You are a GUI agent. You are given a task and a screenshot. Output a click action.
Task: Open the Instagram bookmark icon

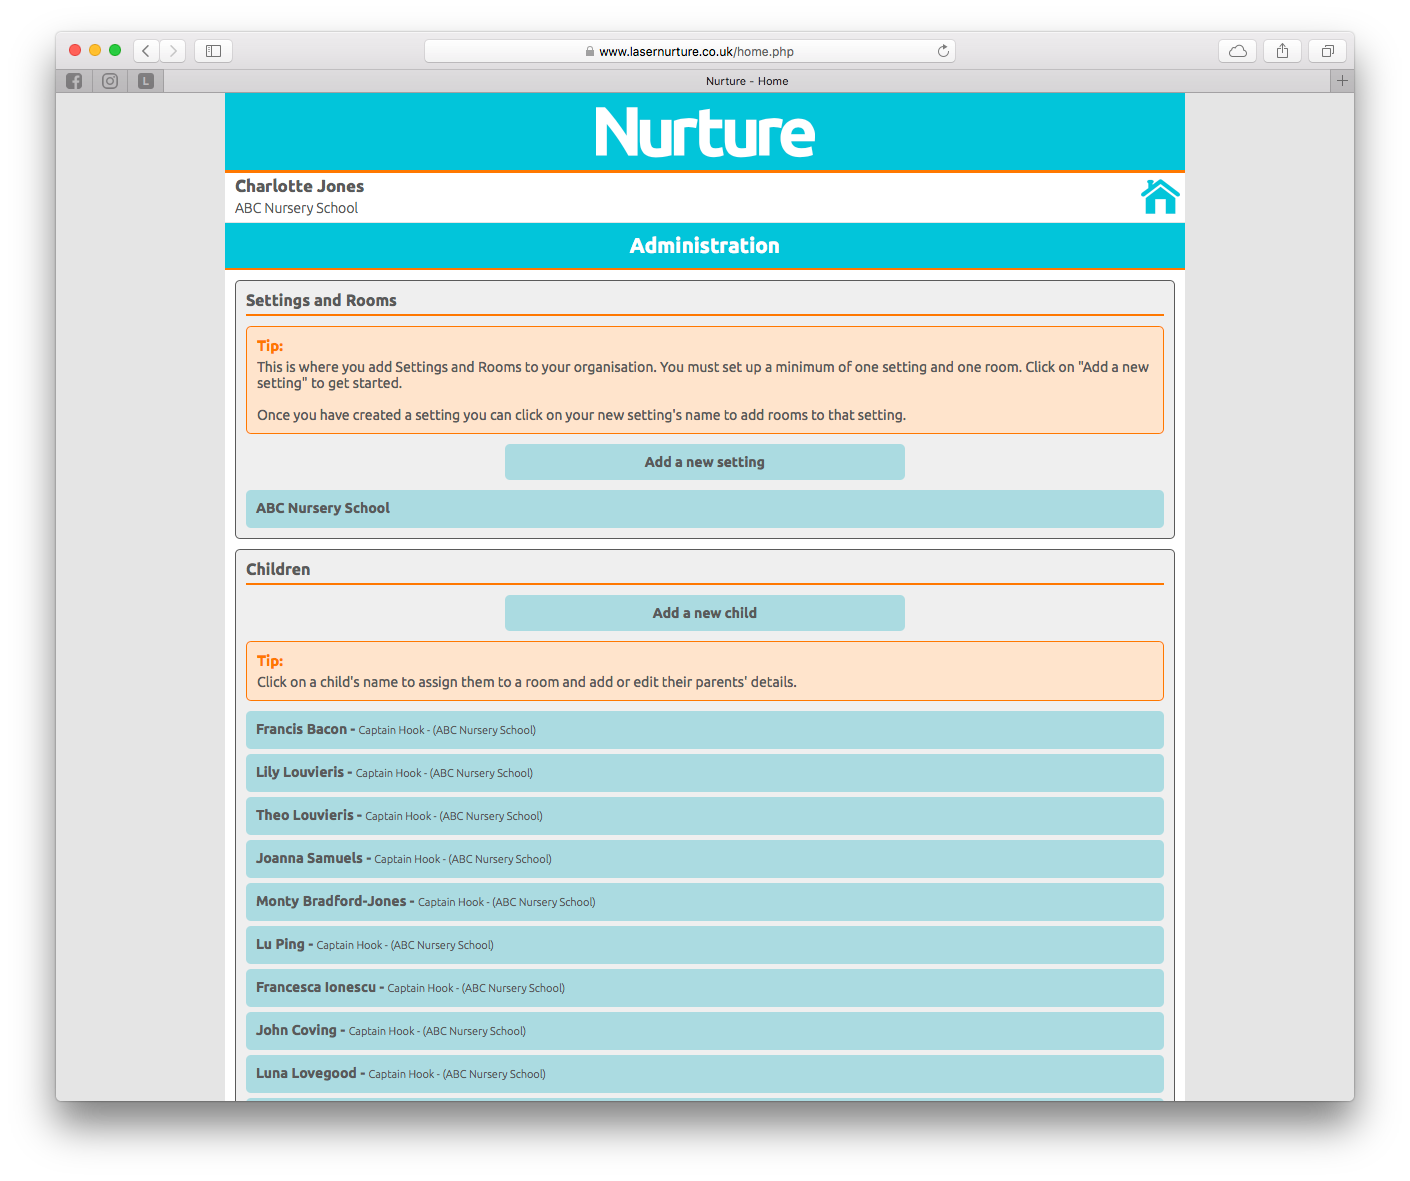point(110,81)
